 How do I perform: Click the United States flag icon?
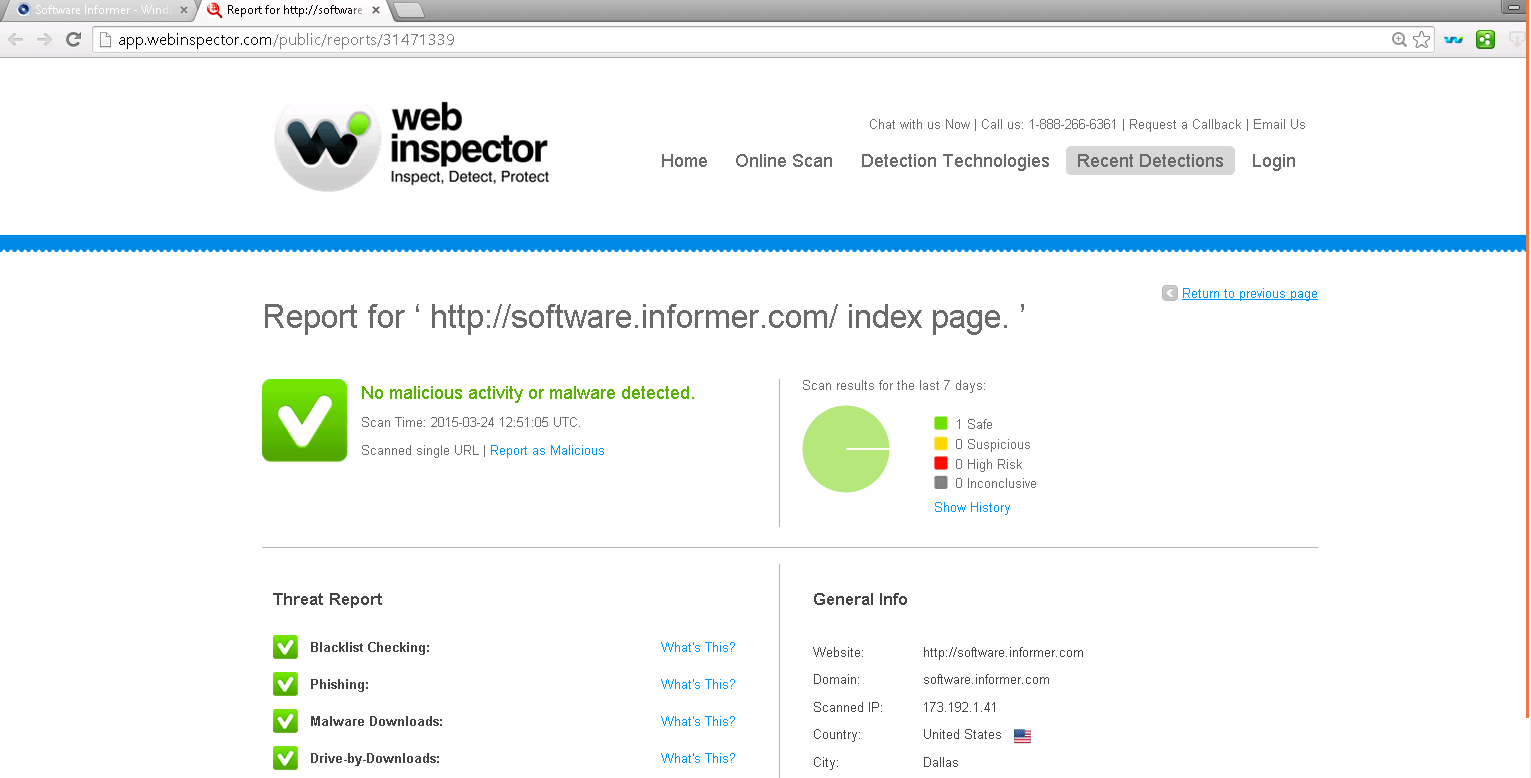click(x=1021, y=735)
